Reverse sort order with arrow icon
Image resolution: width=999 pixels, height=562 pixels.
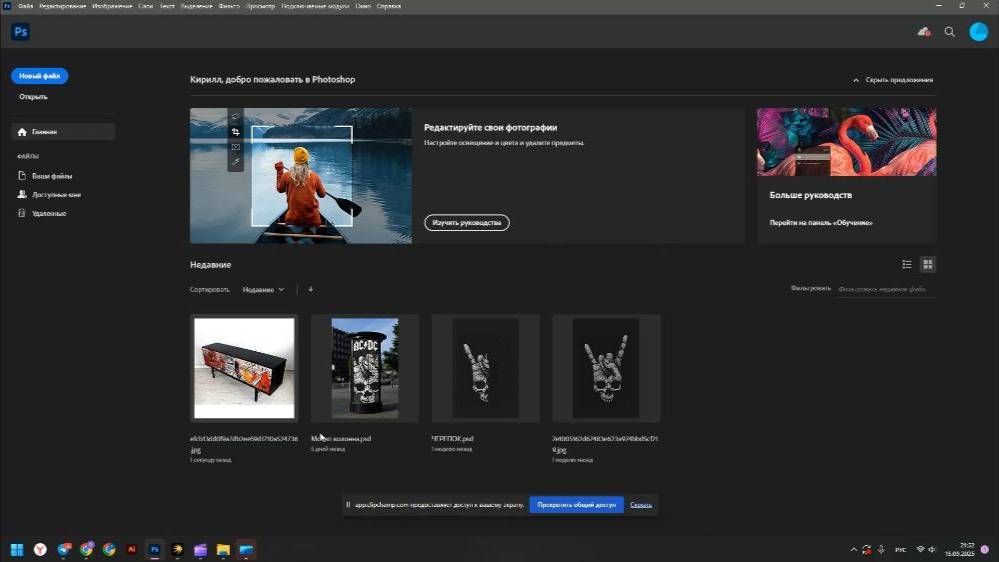click(311, 289)
